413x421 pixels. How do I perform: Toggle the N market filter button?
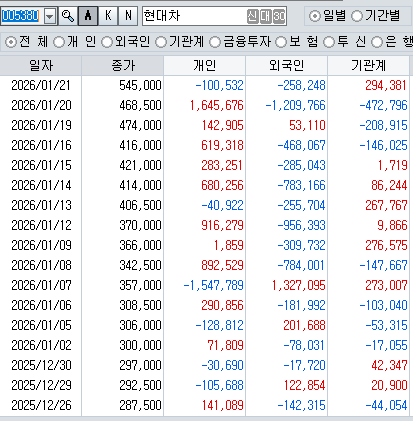(x=128, y=16)
